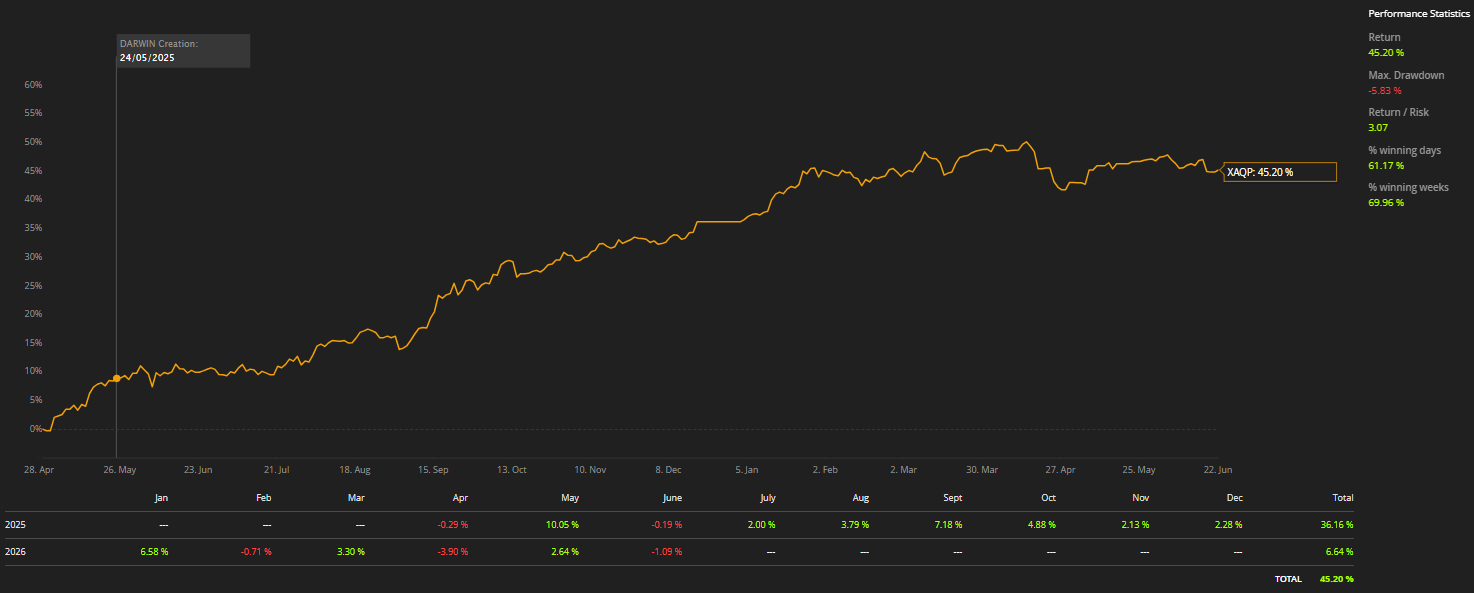Select the 2025 row label

click(15, 524)
